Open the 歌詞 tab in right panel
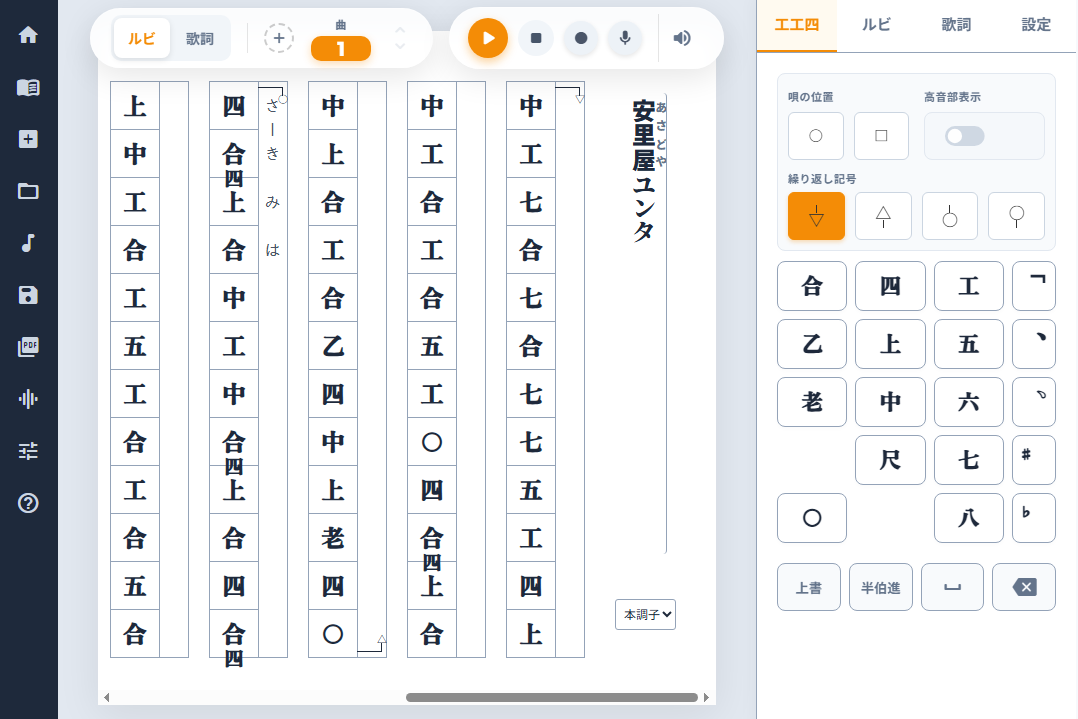 tap(956, 25)
